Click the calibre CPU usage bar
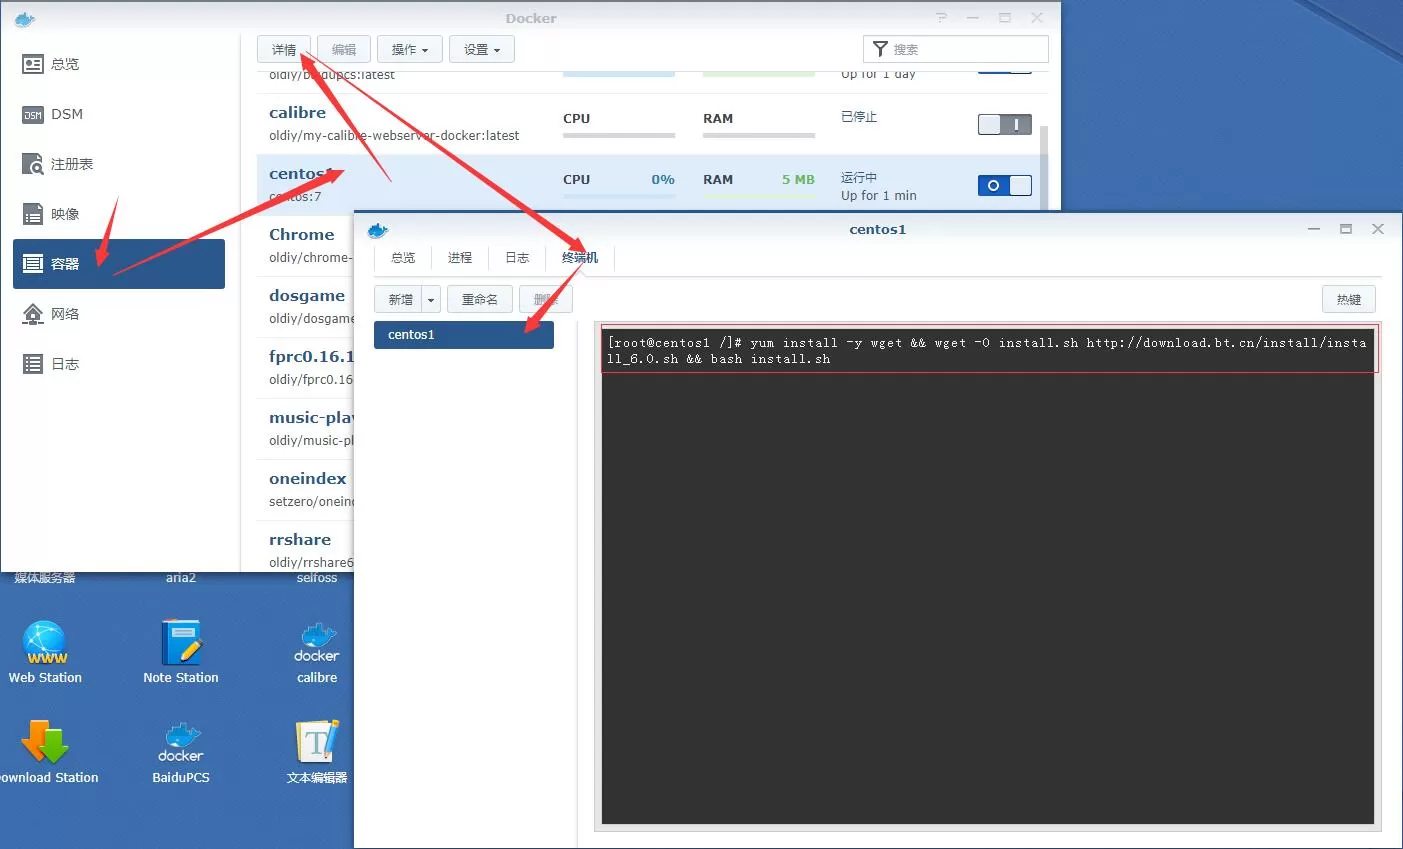The image size is (1403, 849). point(619,135)
